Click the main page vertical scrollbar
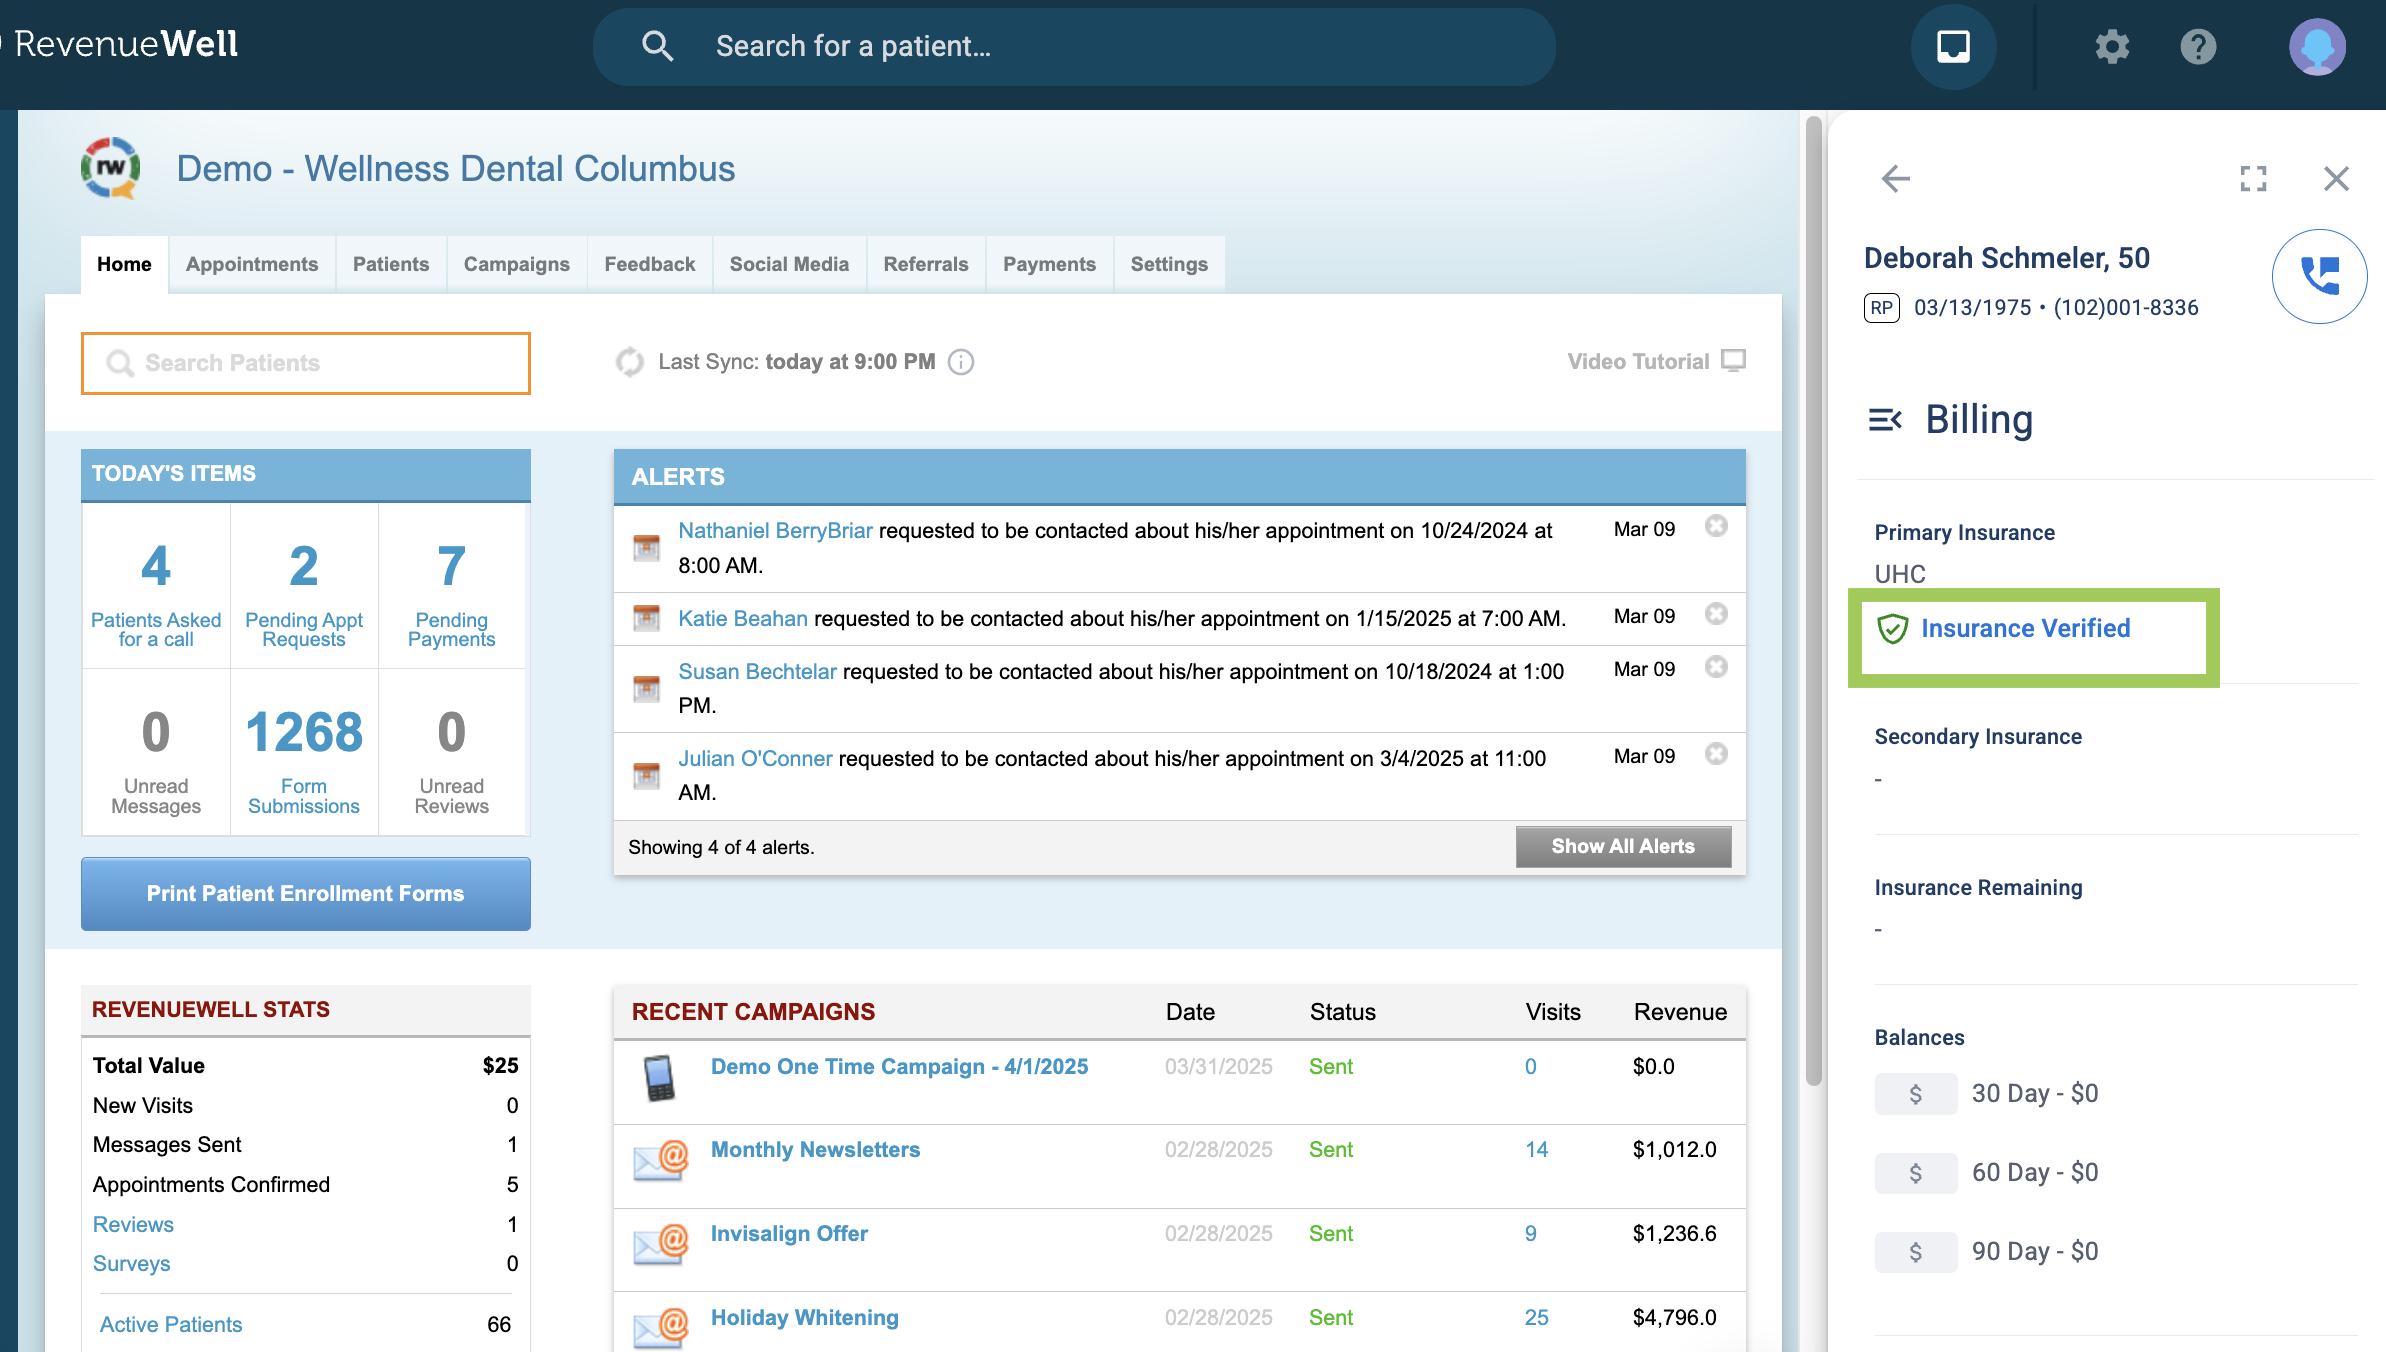The width and height of the screenshot is (2386, 1352). (x=1813, y=600)
